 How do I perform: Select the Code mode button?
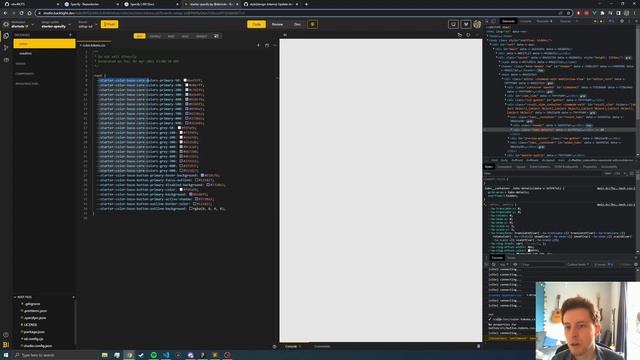256,24
